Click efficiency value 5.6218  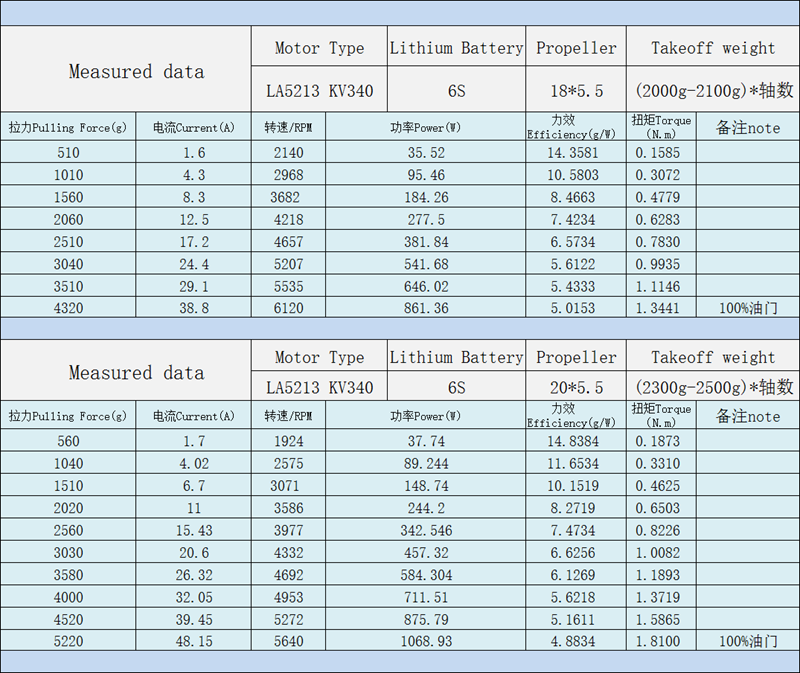click(576, 597)
